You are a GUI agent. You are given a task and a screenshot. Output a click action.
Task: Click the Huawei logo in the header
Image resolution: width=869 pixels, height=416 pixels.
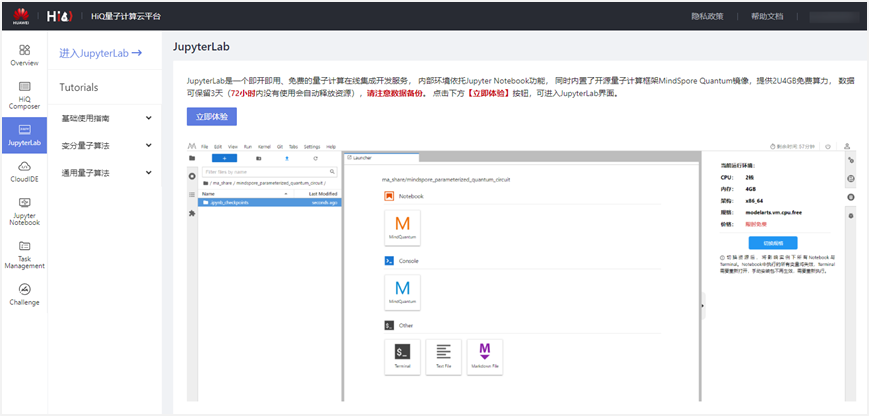pos(21,16)
